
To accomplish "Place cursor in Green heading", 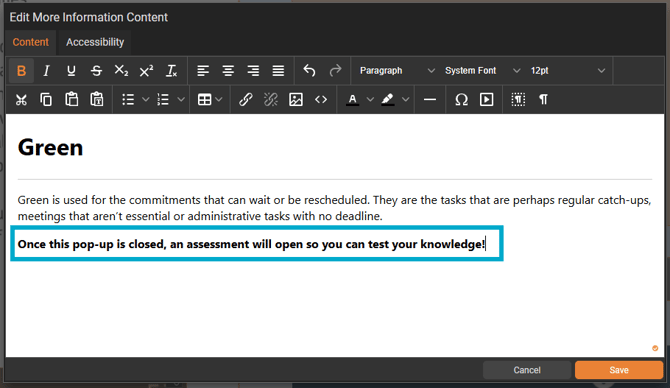I will 50,147.
